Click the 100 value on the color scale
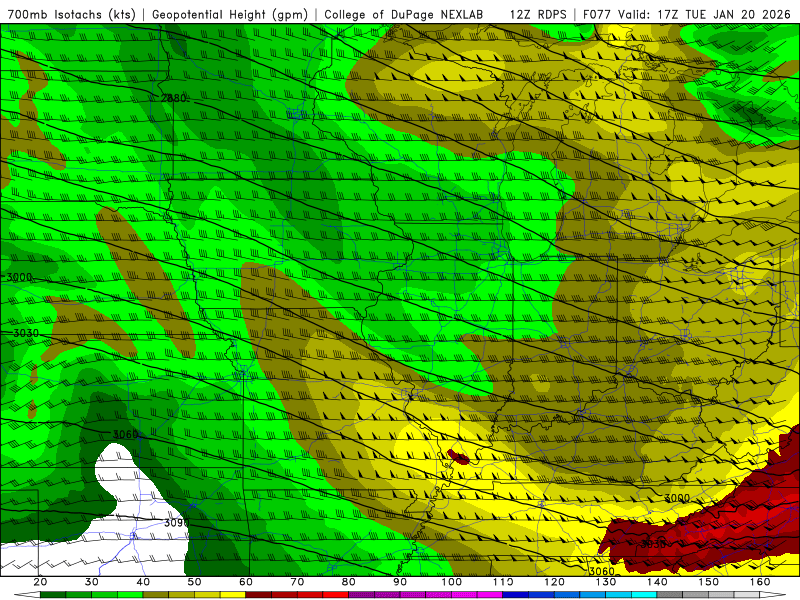 click(452, 582)
